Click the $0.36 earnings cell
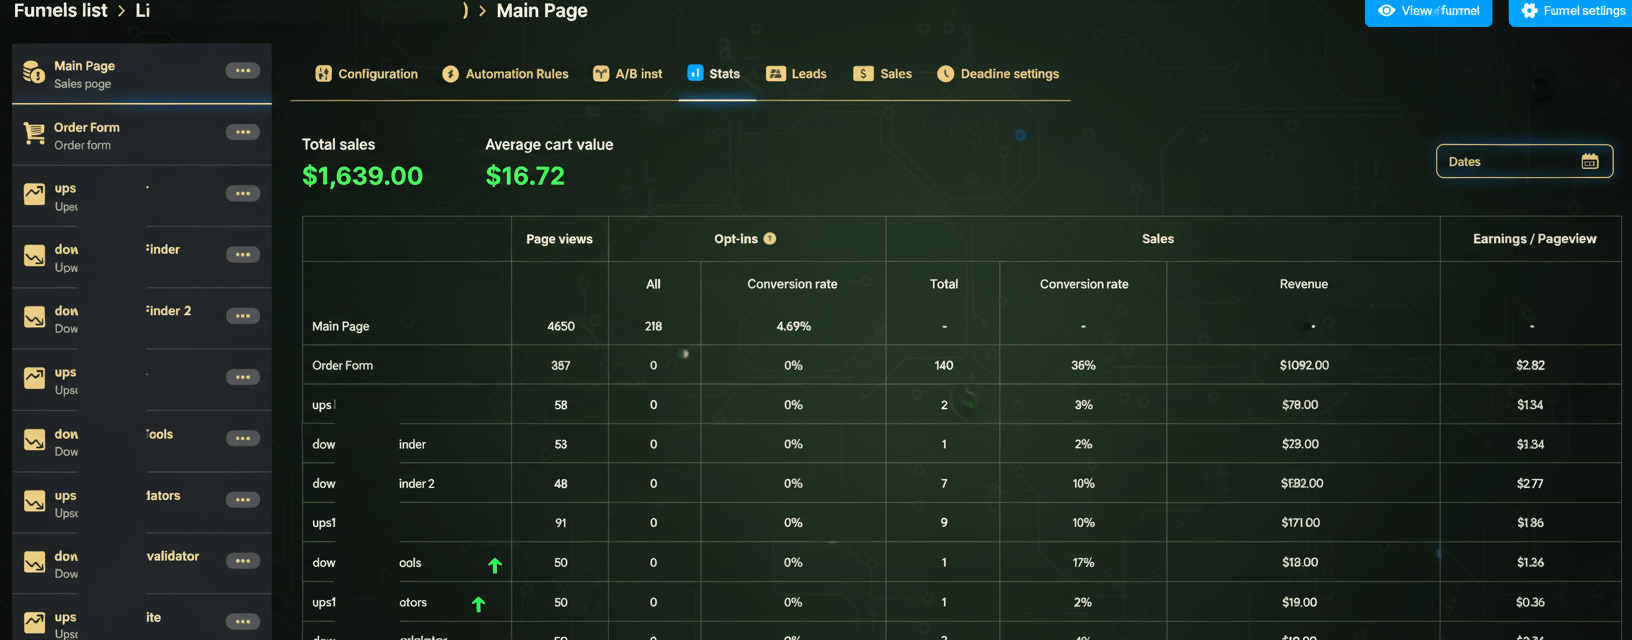1632x640 pixels. (x=1529, y=603)
